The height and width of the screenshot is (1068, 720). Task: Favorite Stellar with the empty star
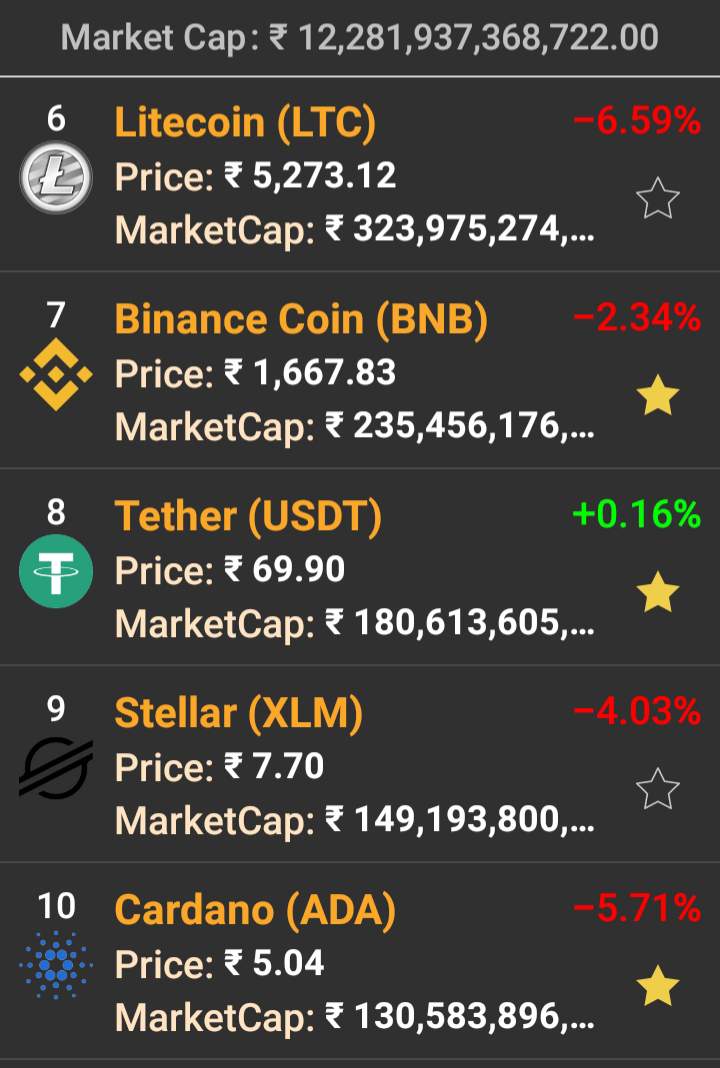(658, 790)
